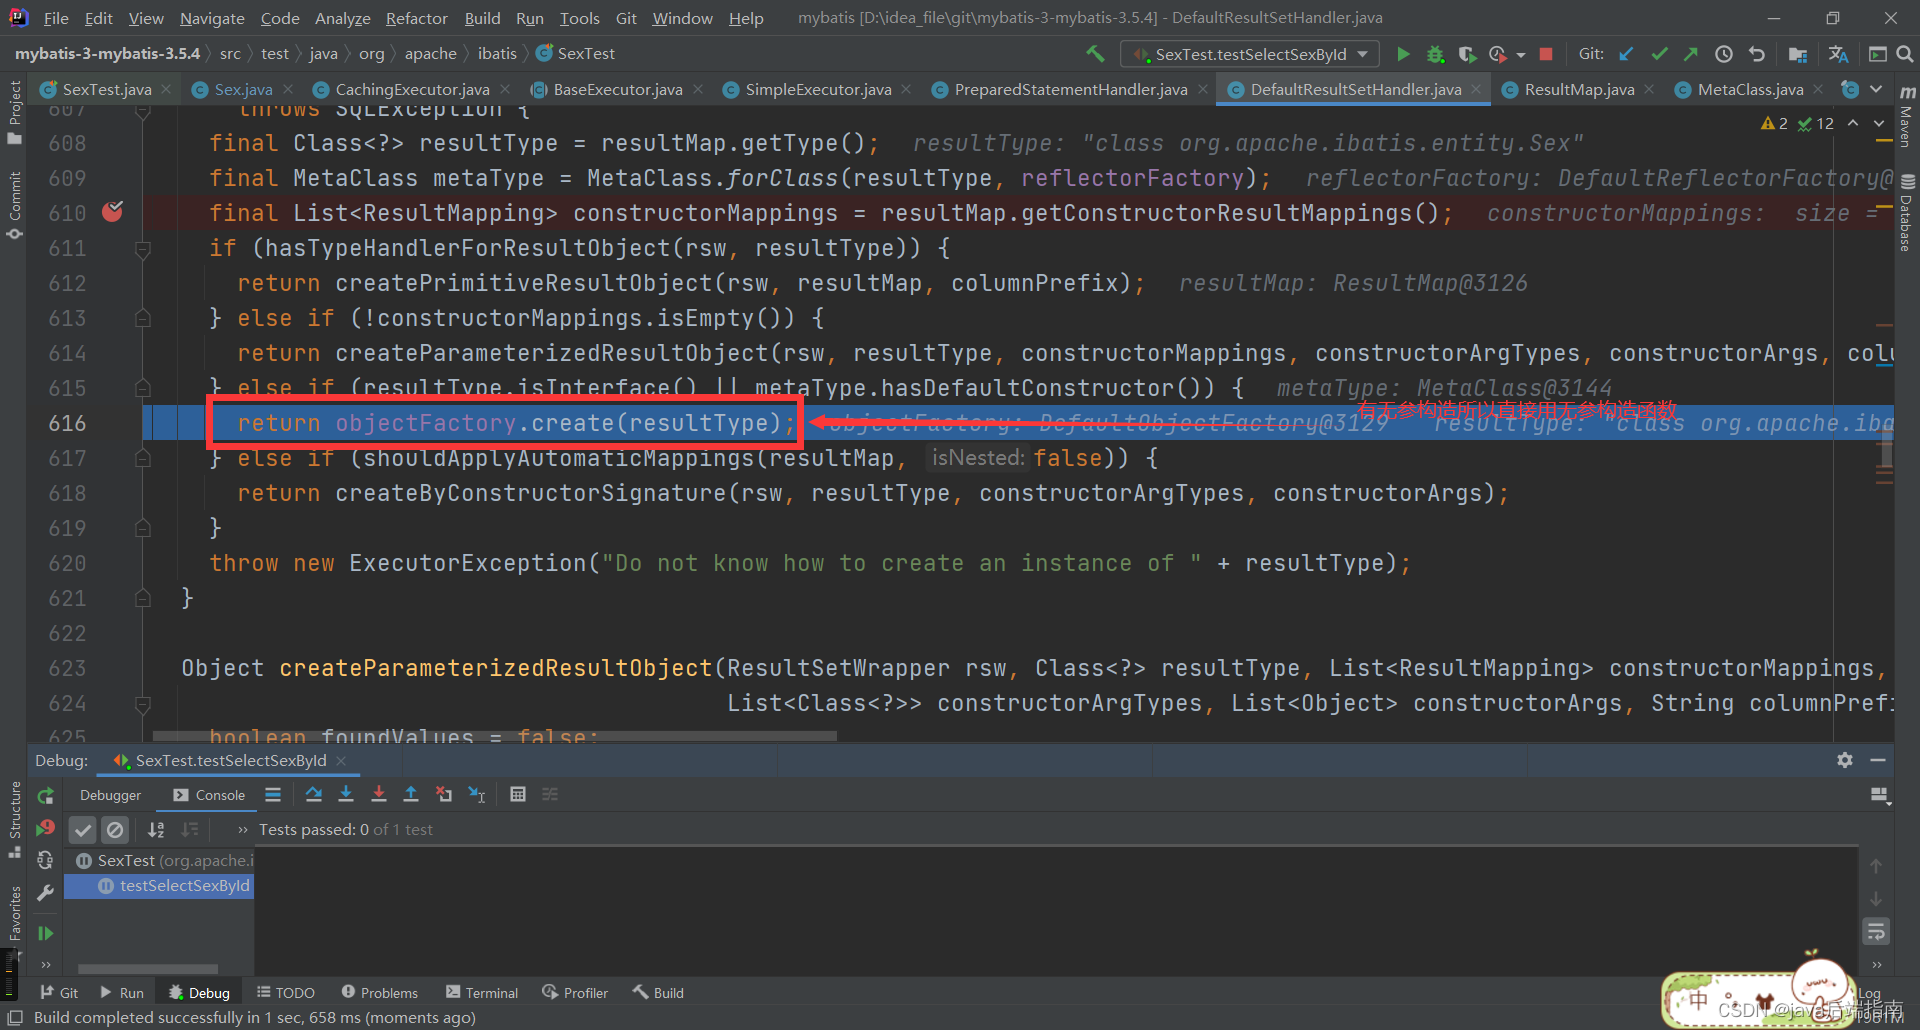
Task: Open Terminal tool window
Action: point(482,992)
